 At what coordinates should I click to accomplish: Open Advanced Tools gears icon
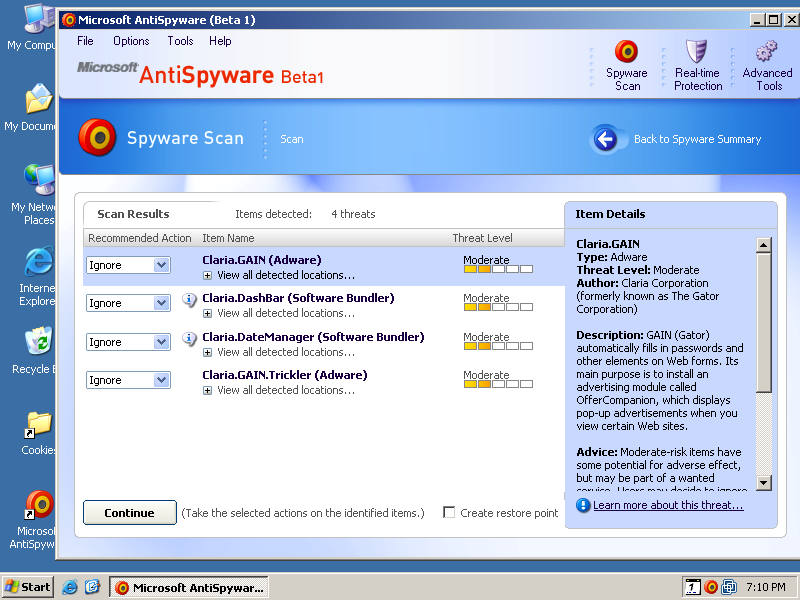[x=766, y=52]
